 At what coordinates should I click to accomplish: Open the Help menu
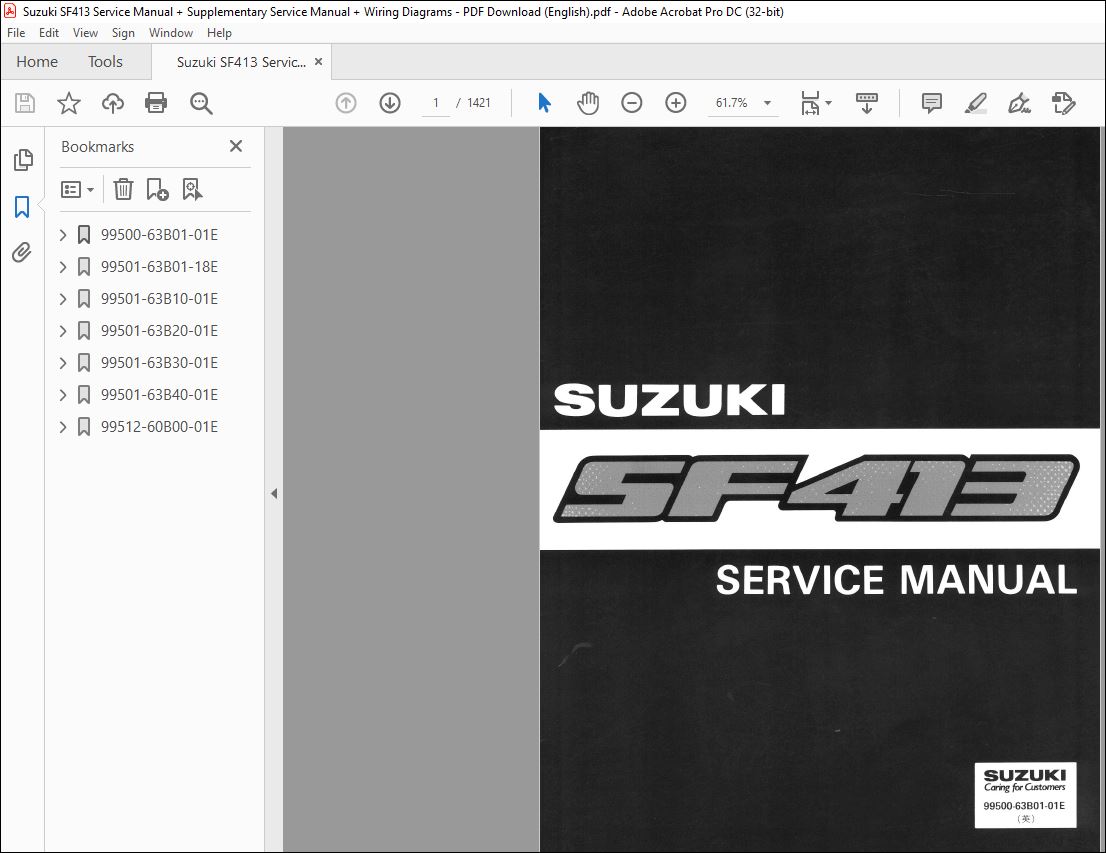[x=219, y=32]
